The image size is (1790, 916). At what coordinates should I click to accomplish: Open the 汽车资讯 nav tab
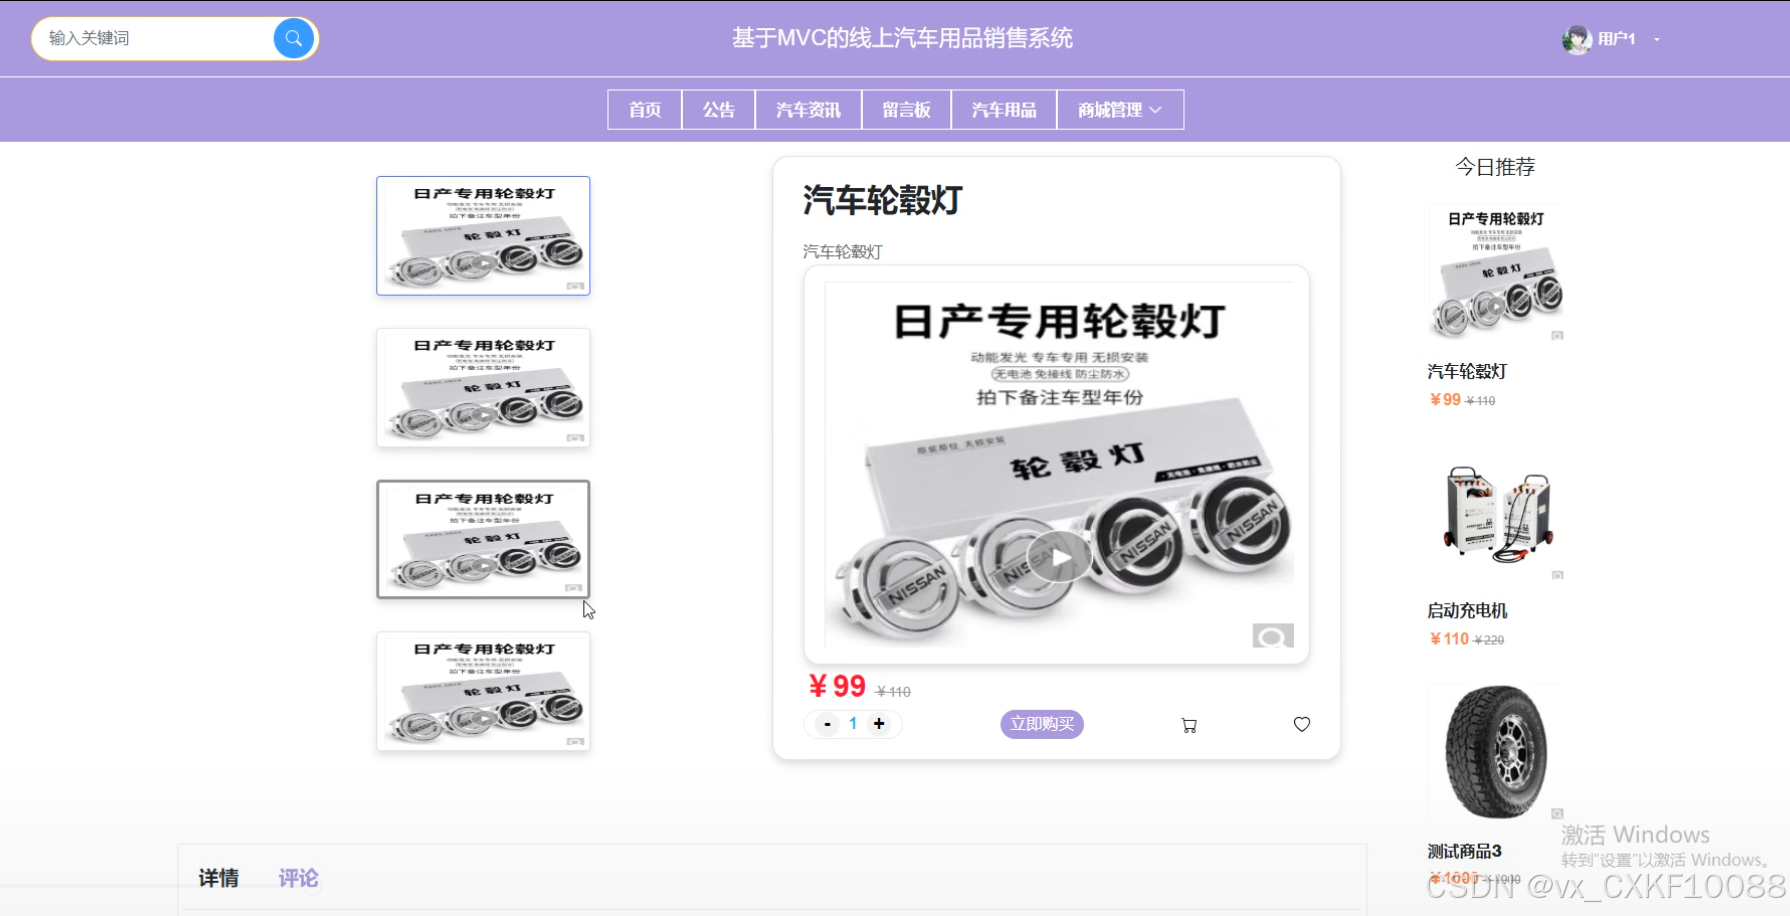tap(808, 110)
